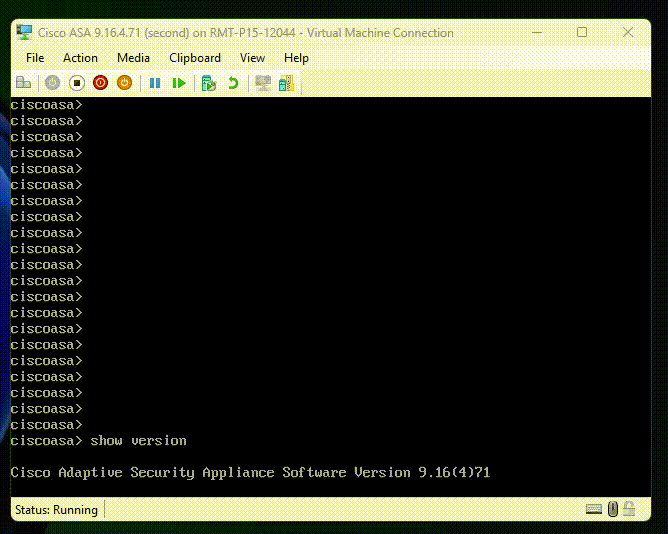Pause the virtual machine
Image resolution: width=668 pixels, height=534 pixels.
(x=155, y=83)
